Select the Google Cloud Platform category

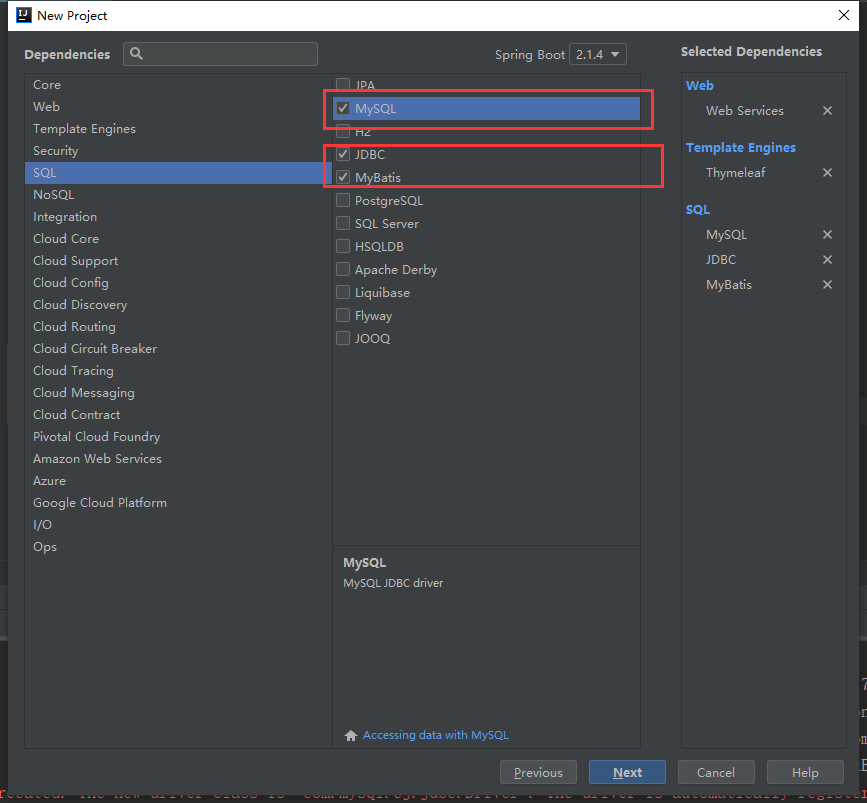tap(178, 503)
